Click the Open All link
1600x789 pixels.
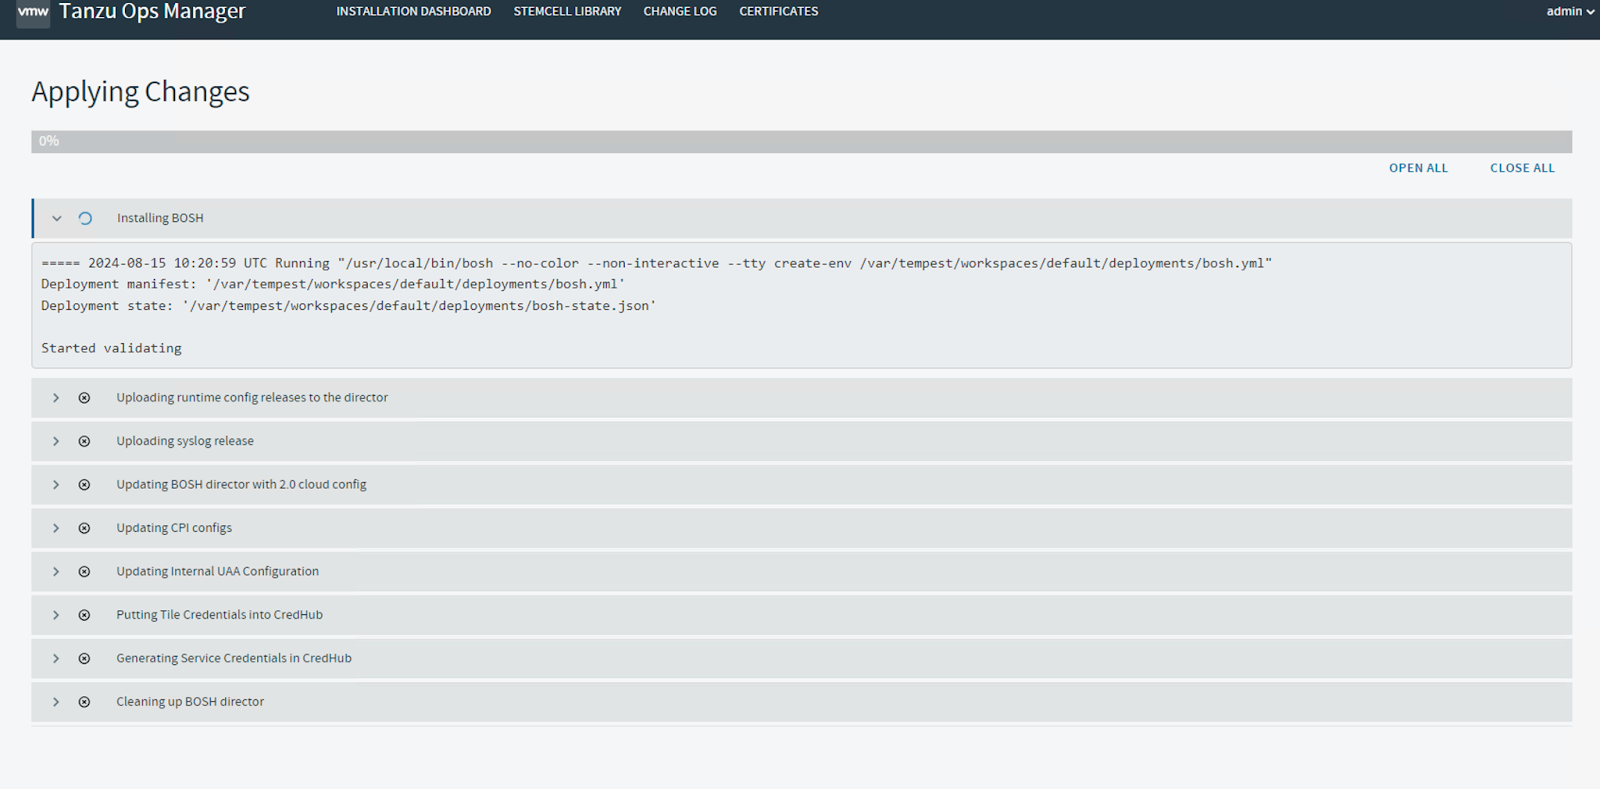click(1418, 168)
